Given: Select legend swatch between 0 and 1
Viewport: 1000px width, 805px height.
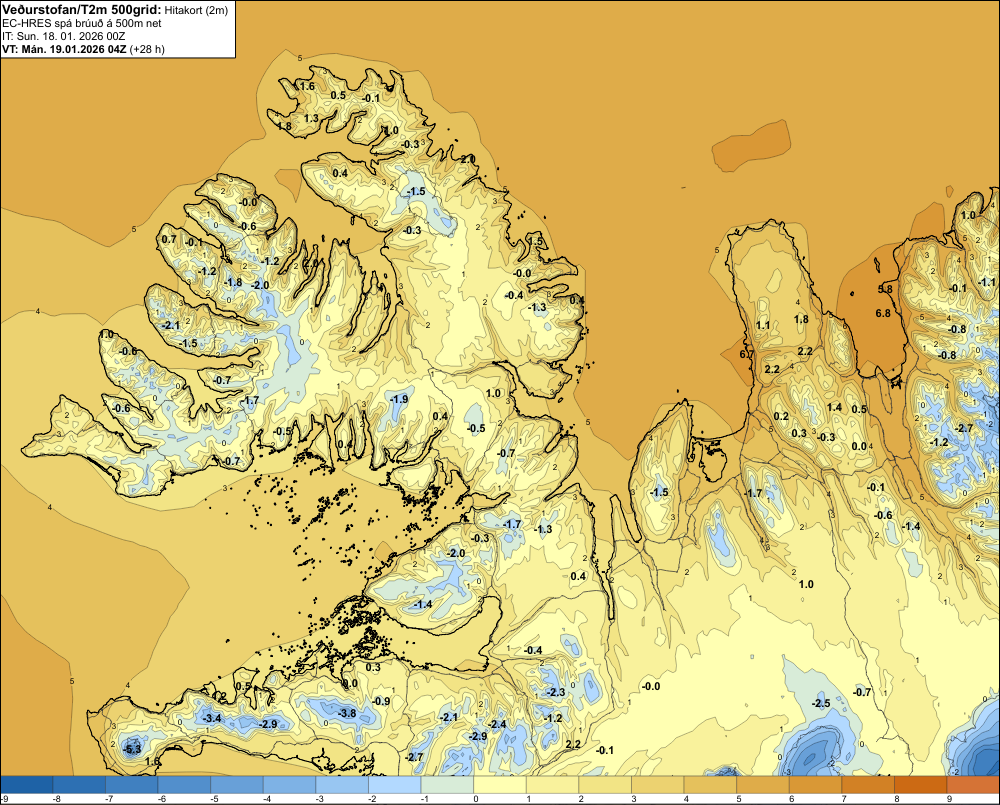Looking at the screenshot, I should click(499, 784).
